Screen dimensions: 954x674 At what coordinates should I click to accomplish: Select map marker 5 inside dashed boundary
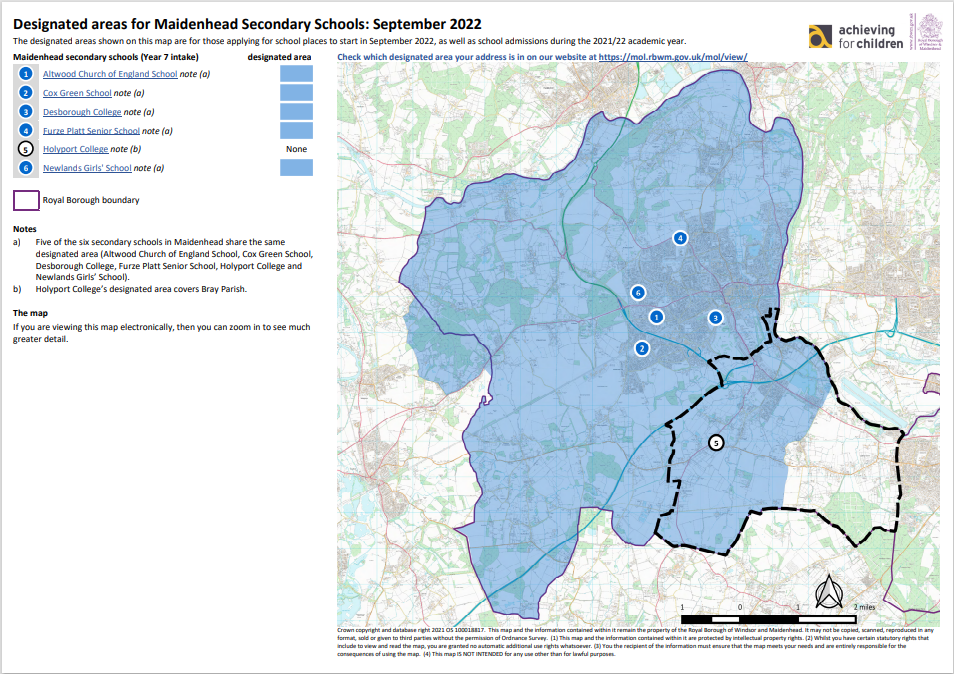[716, 442]
